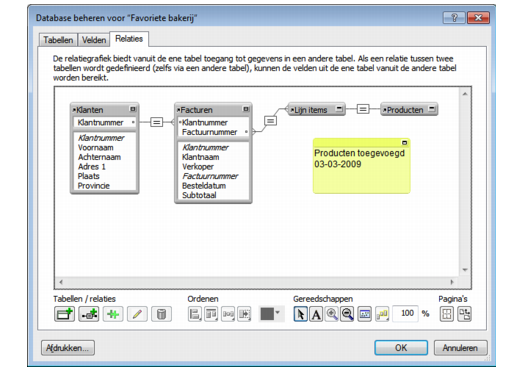Select the zoom out magnifier tool
520x389 pixels.
(x=347, y=314)
